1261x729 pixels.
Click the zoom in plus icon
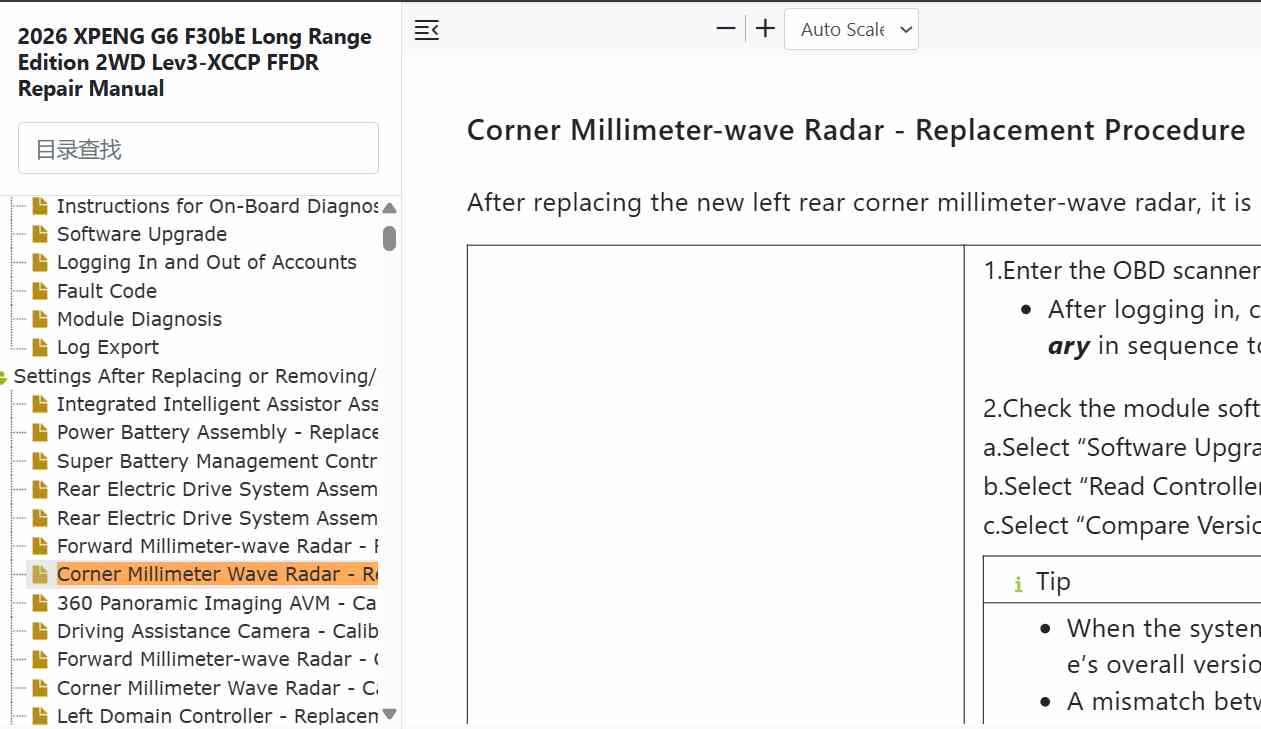click(765, 29)
